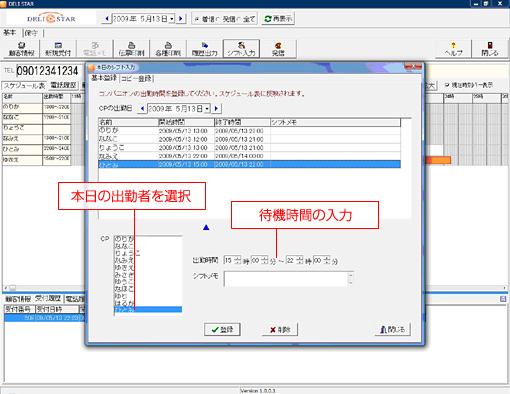Click the 履歴出力 history export toolbar icon
This screenshot has height=394, width=510.
(x=205, y=49)
